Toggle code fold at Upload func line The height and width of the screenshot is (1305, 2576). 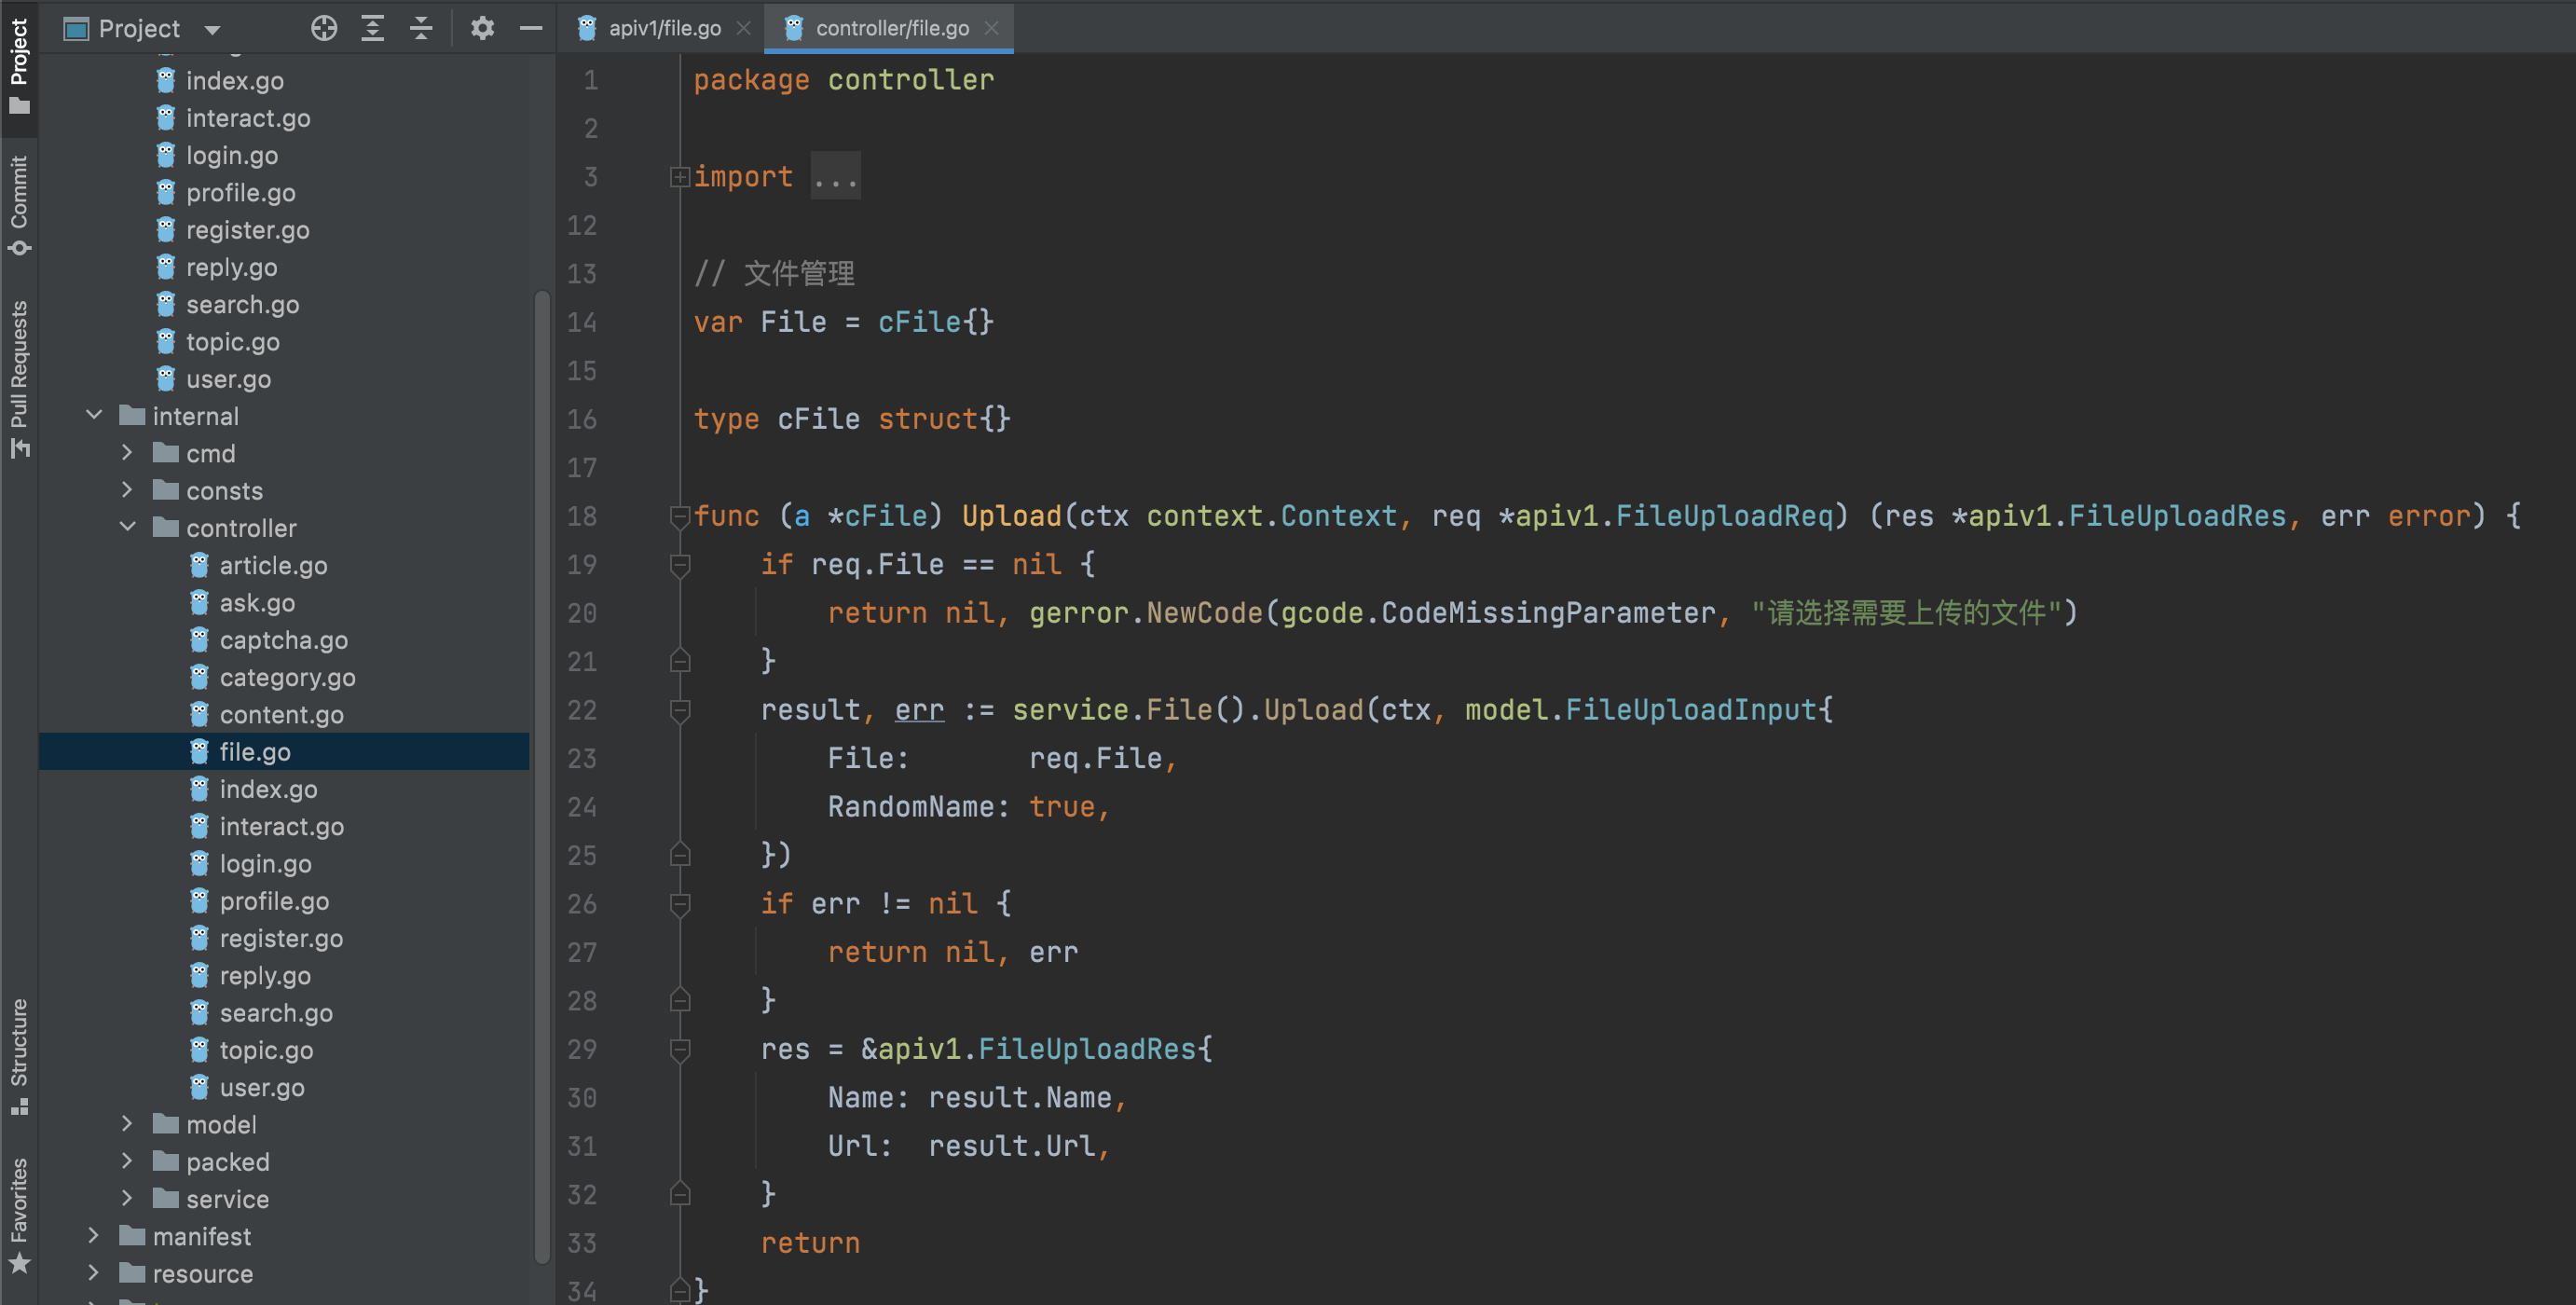point(680,516)
